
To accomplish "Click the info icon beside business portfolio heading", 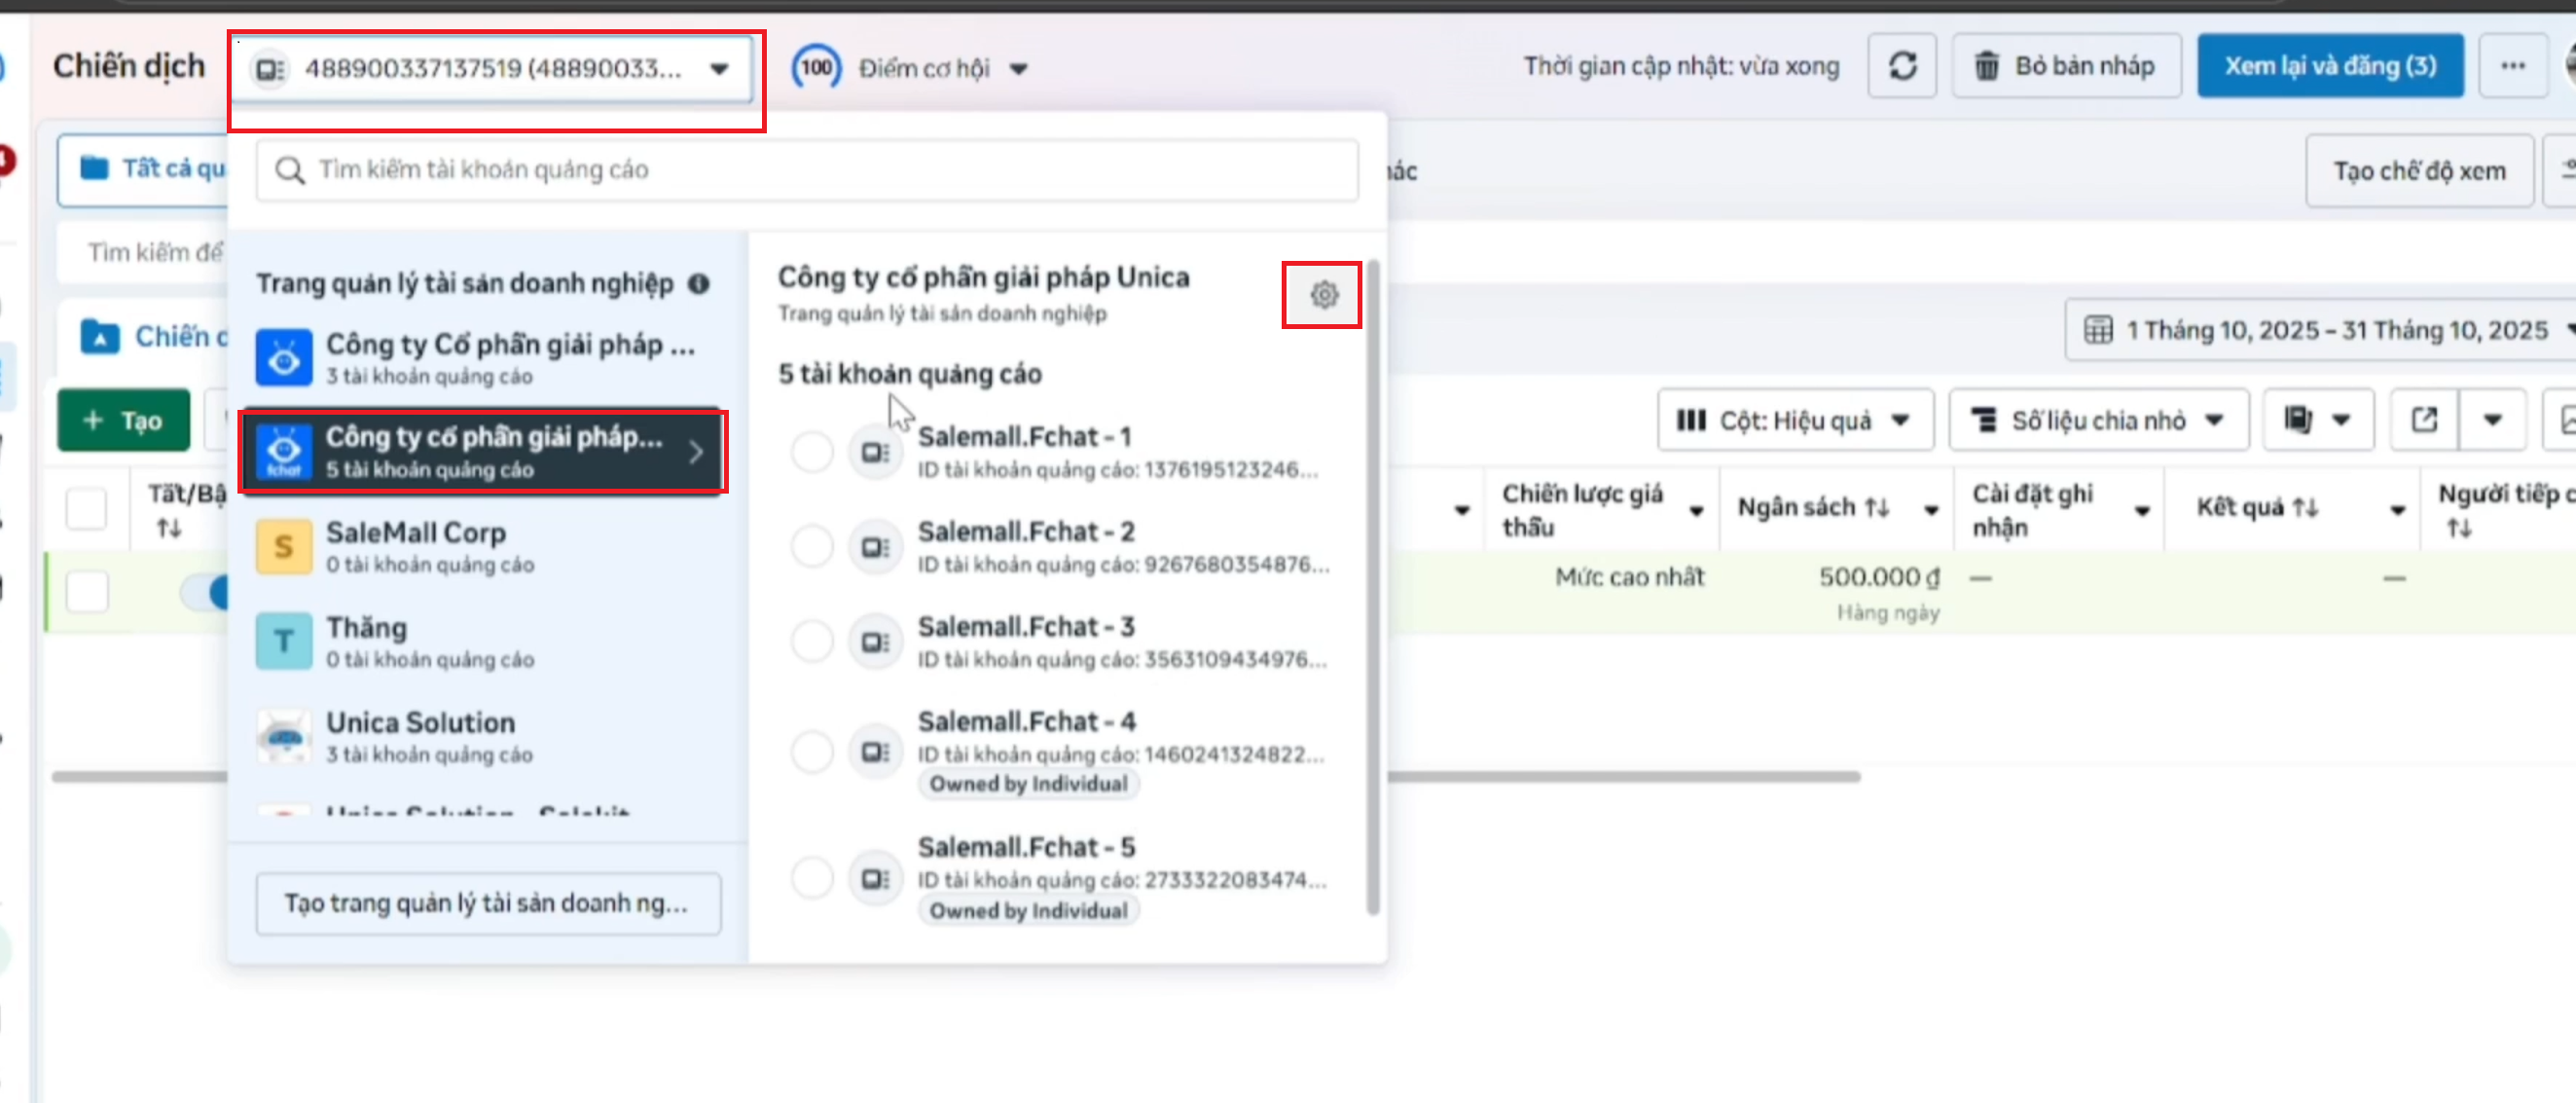I will coord(699,284).
